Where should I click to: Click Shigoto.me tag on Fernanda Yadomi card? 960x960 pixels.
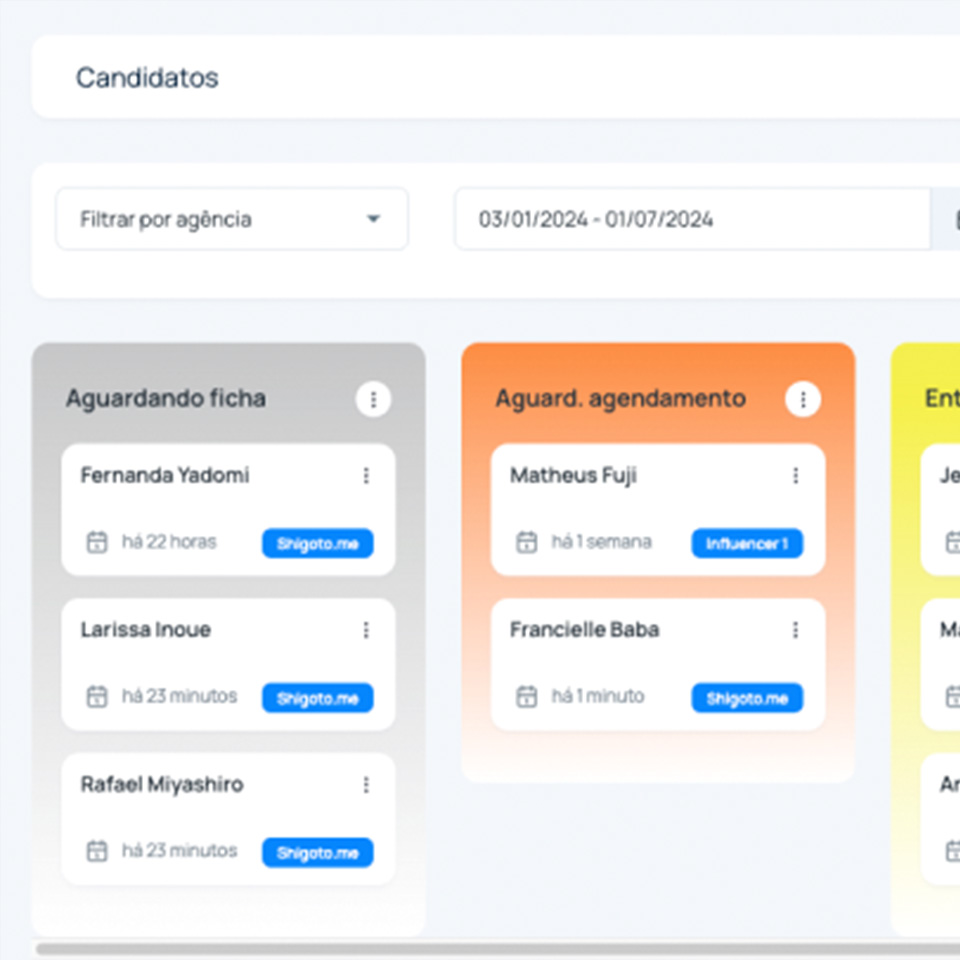pos(318,544)
